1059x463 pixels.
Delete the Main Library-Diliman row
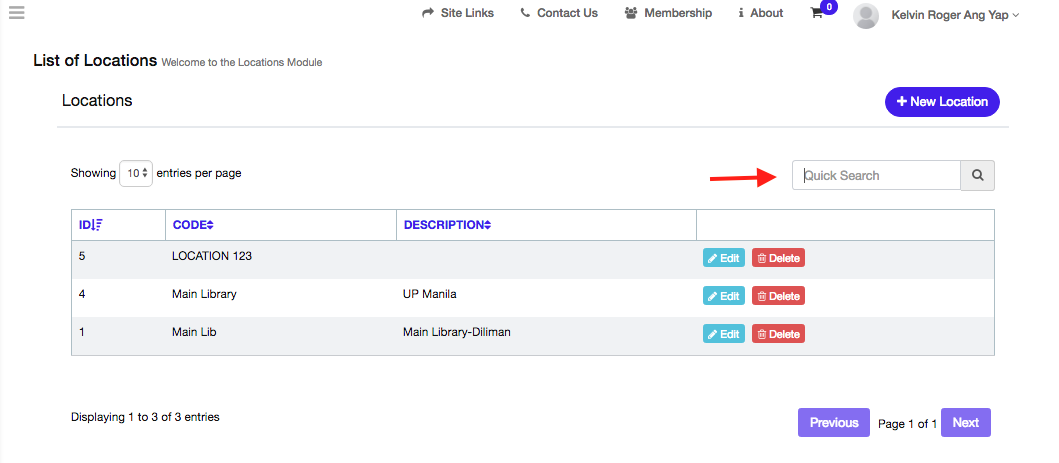click(x=778, y=334)
